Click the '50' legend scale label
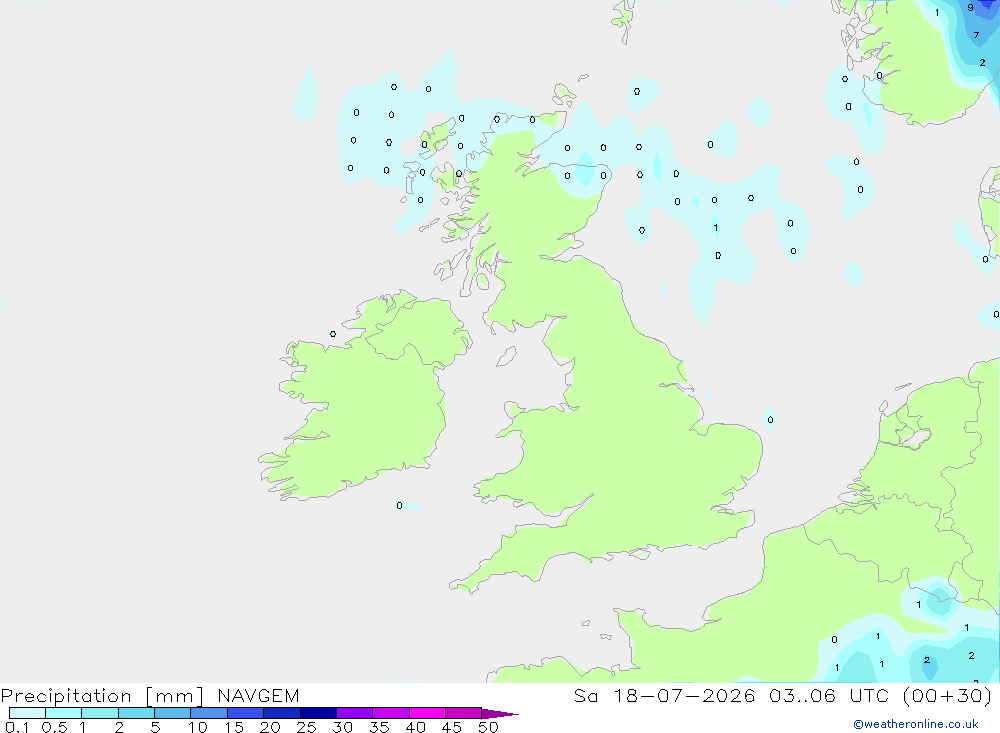1000x733 pixels. pos(488,727)
